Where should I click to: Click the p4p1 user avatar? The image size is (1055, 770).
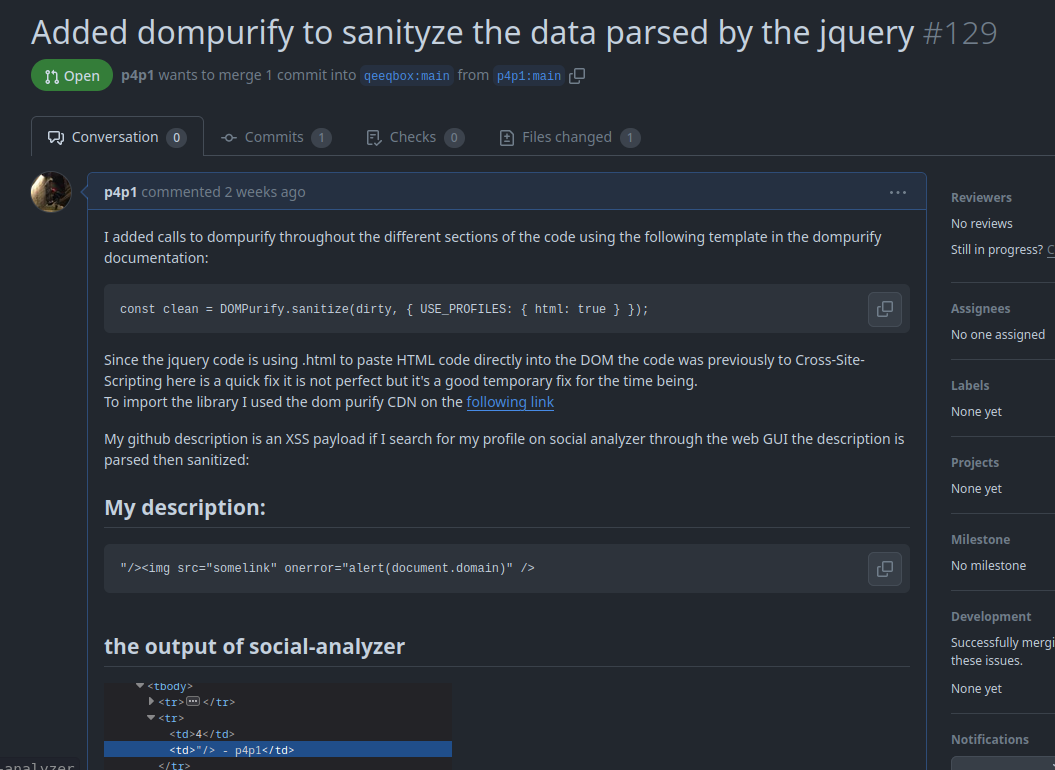coord(51,192)
